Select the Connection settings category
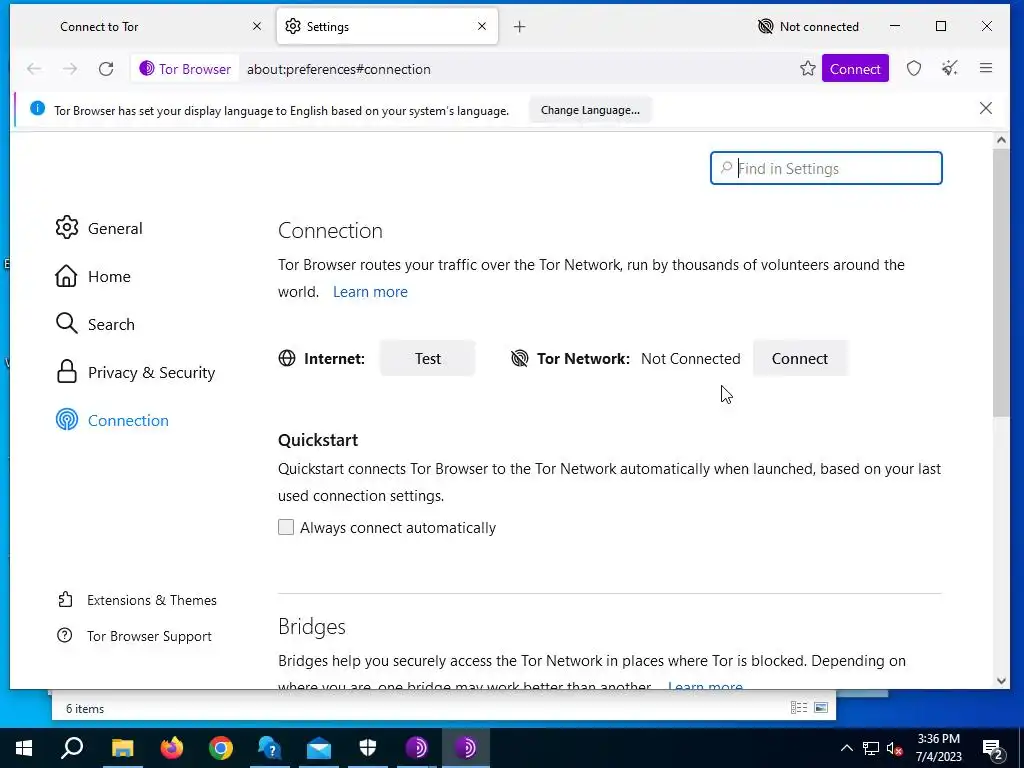The height and width of the screenshot is (768, 1024). click(112, 420)
